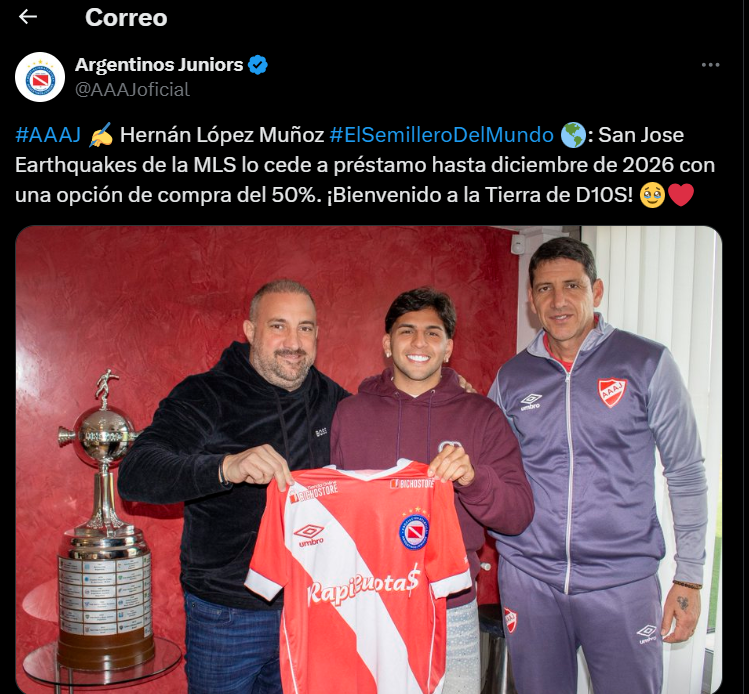
Task: Click the Umbro logo on the jersey
Action: (x=310, y=535)
